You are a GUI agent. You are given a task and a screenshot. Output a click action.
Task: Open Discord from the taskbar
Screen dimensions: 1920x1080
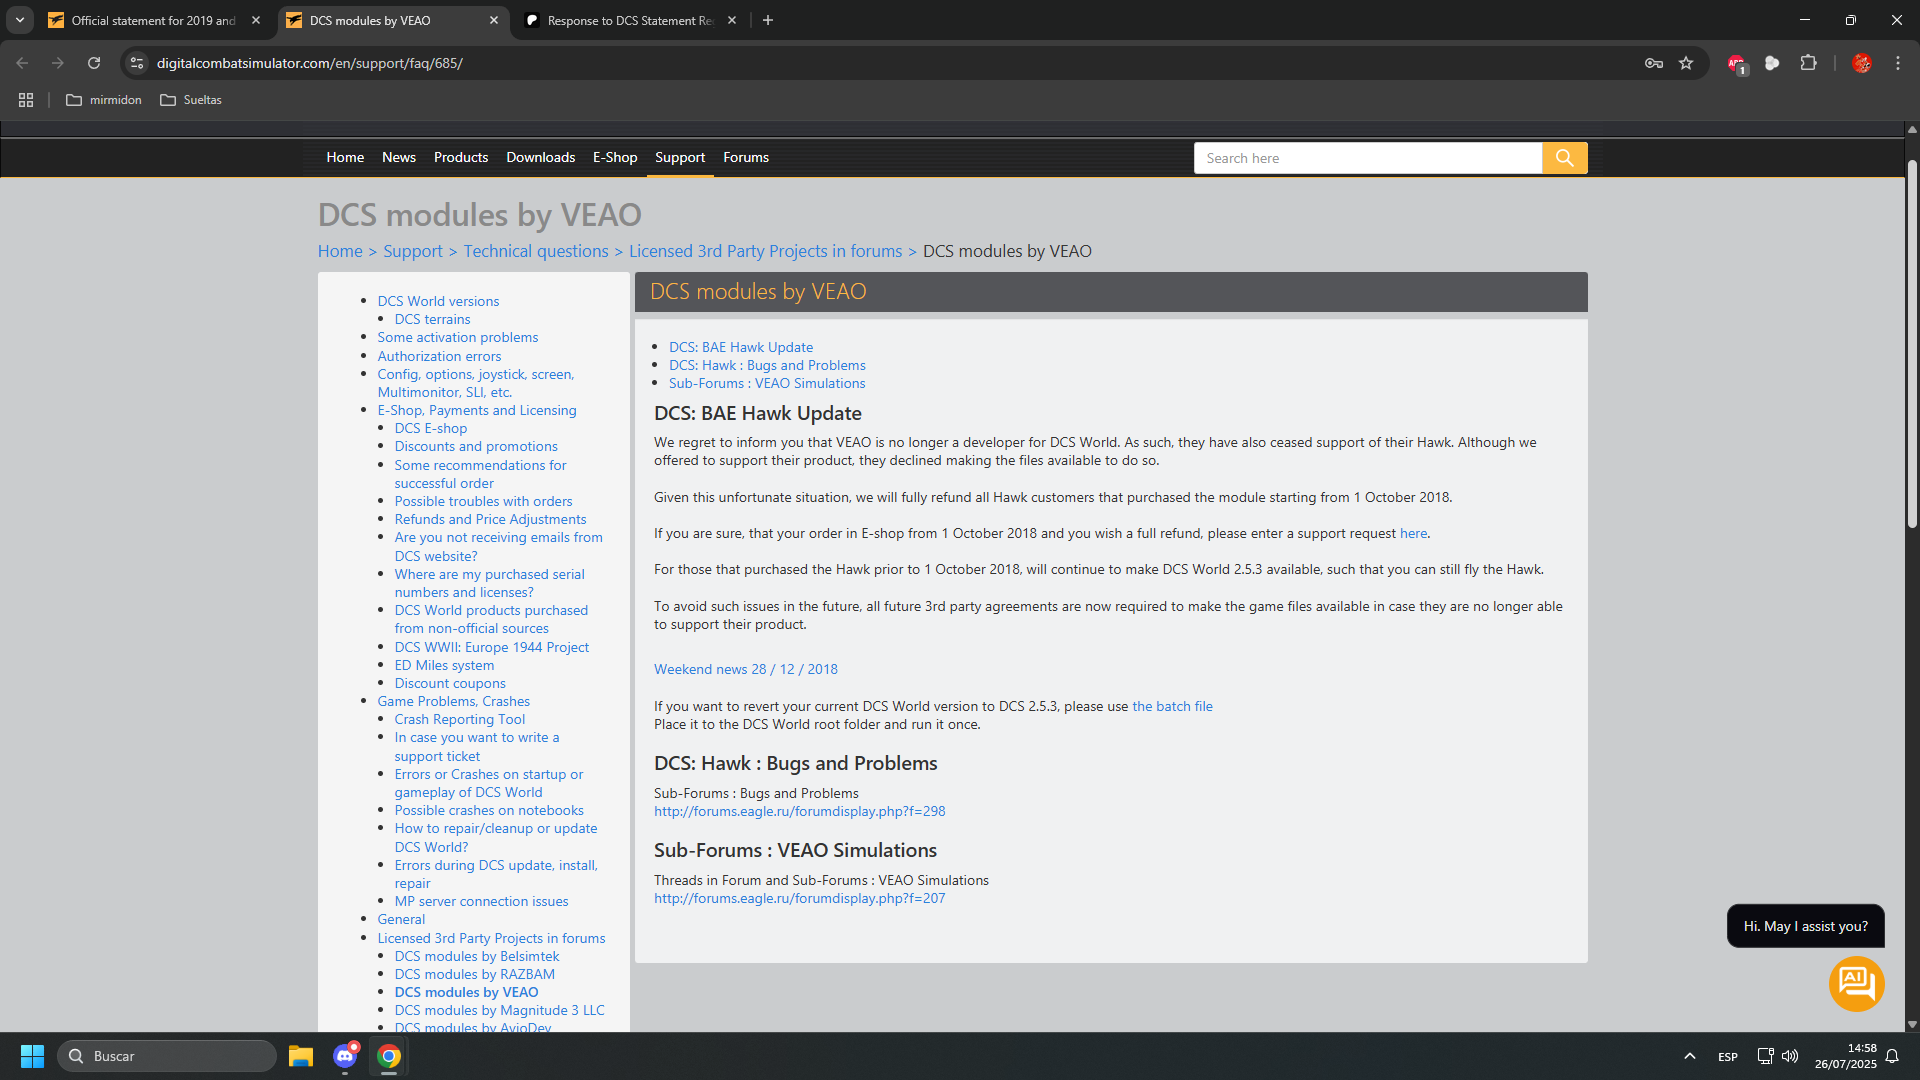[x=345, y=1056]
